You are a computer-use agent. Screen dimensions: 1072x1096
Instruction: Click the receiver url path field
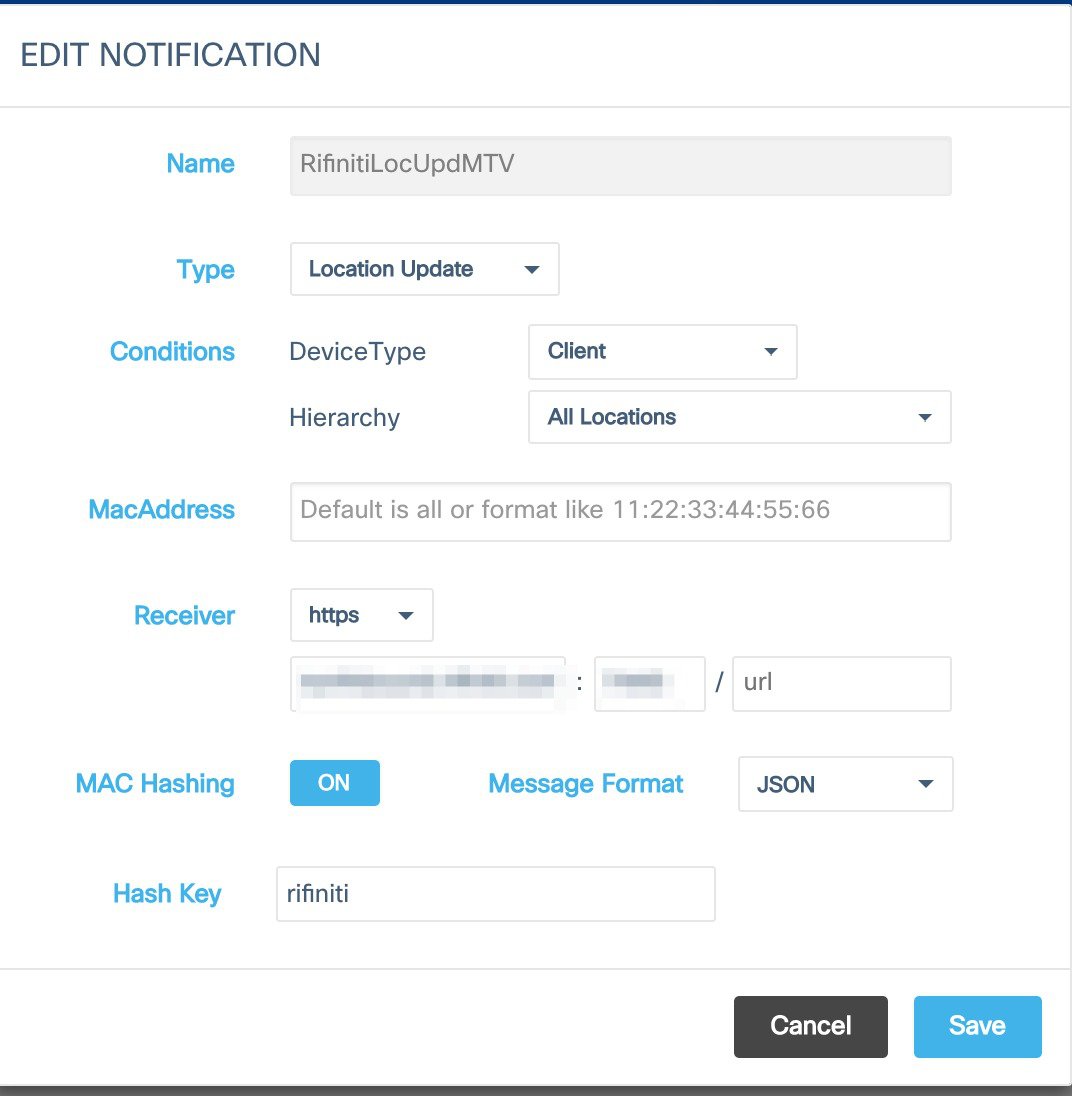841,684
